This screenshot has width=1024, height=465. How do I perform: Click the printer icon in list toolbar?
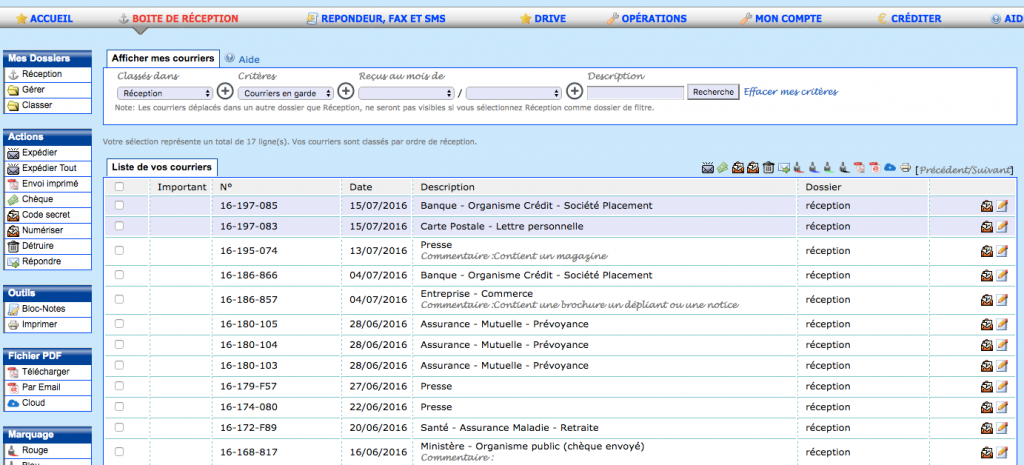[905, 168]
